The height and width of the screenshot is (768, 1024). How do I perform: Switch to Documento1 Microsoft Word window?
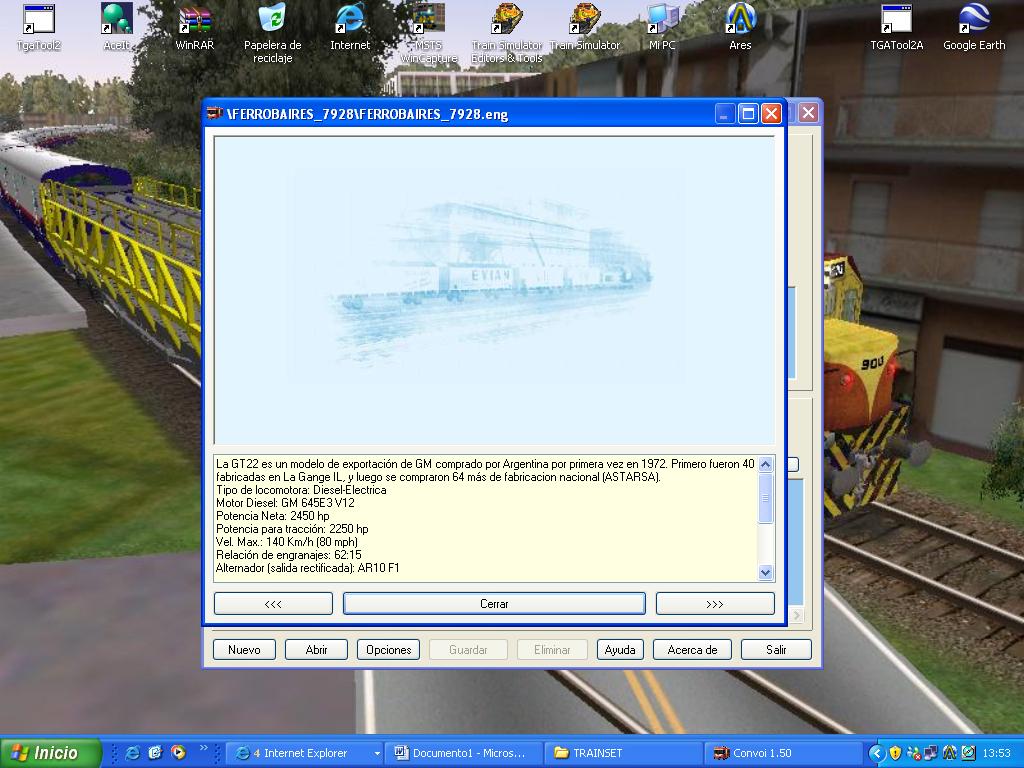pyautogui.click(x=462, y=753)
